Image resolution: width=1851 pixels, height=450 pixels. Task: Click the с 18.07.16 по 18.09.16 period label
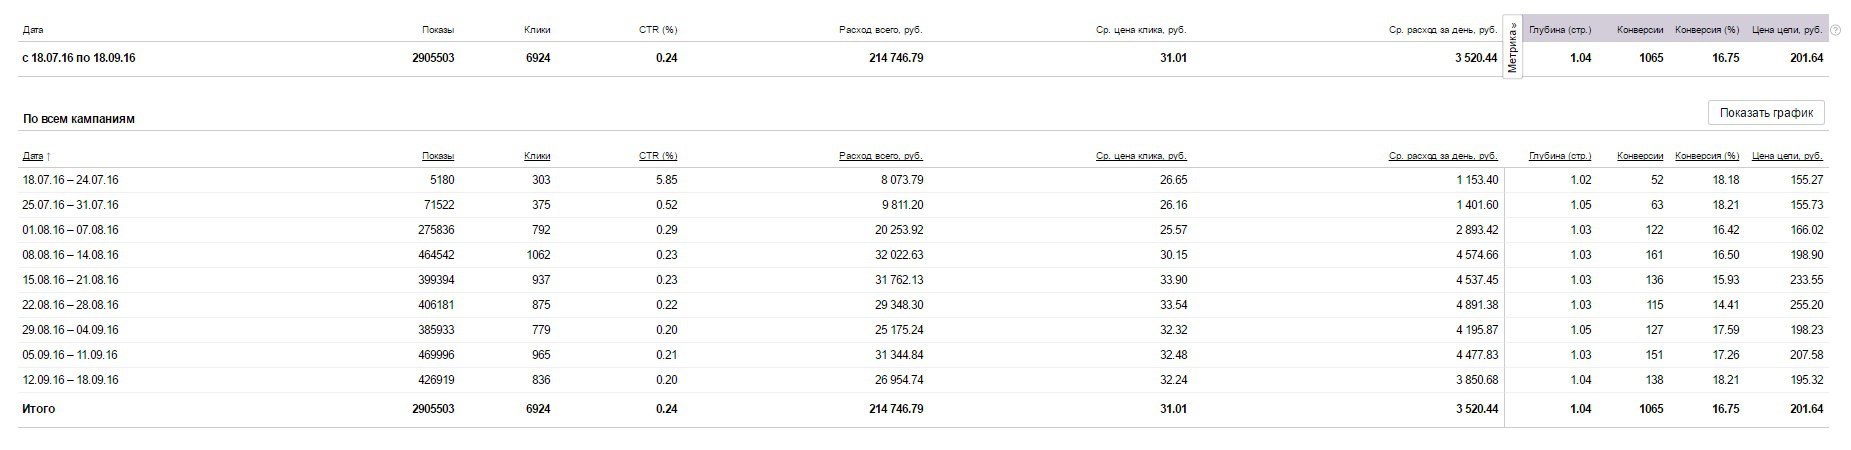[x=78, y=58]
